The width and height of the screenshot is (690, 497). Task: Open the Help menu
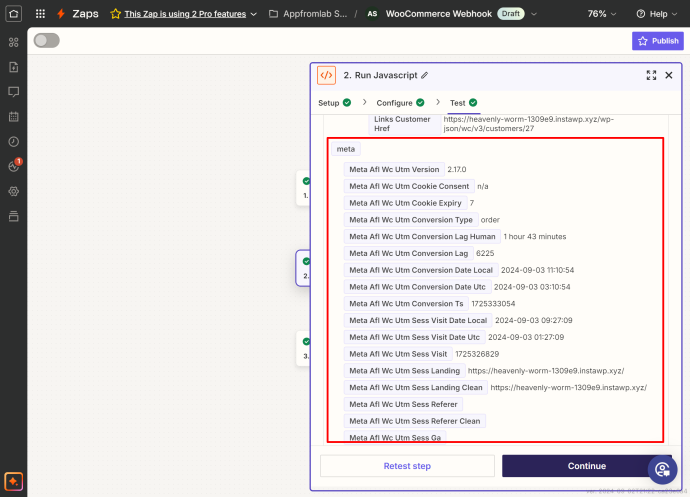point(657,14)
